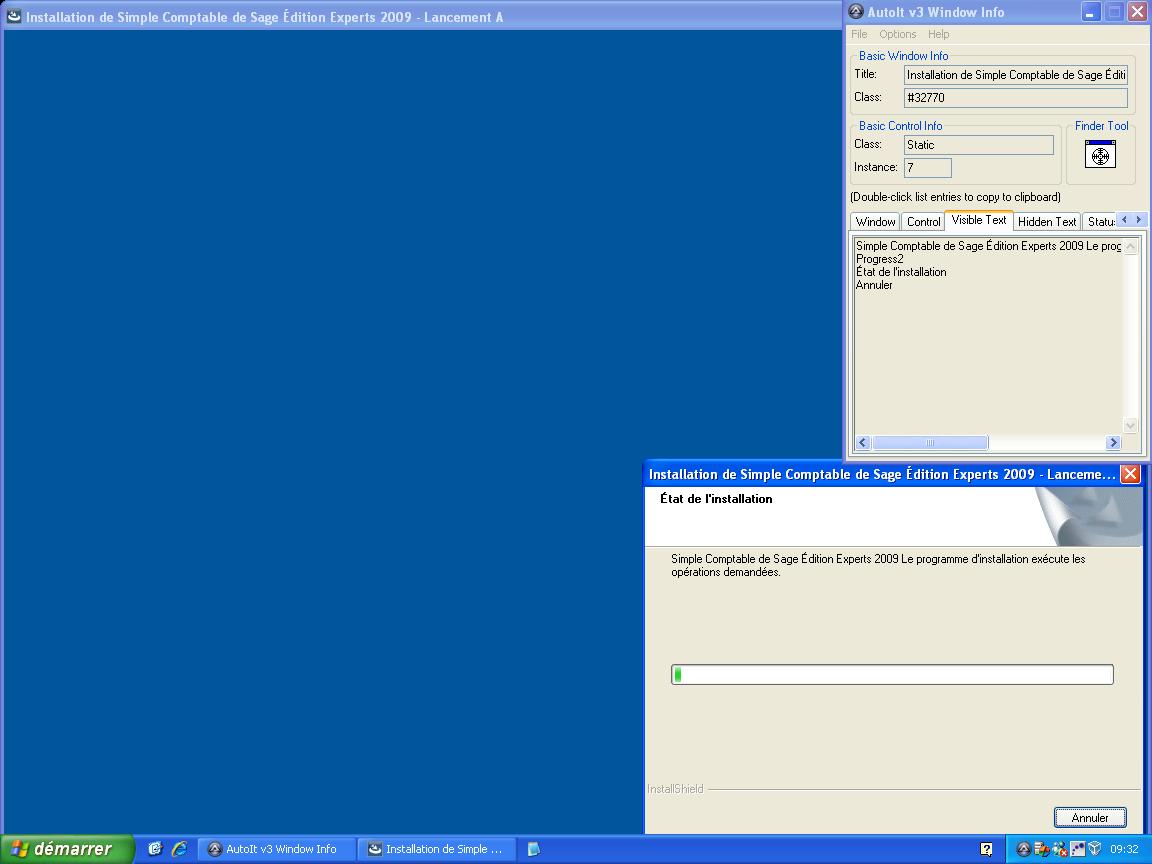Image resolution: width=1152 pixels, height=864 pixels.
Task: Show more tabs with the right tab arrow
Action: (1139, 220)
